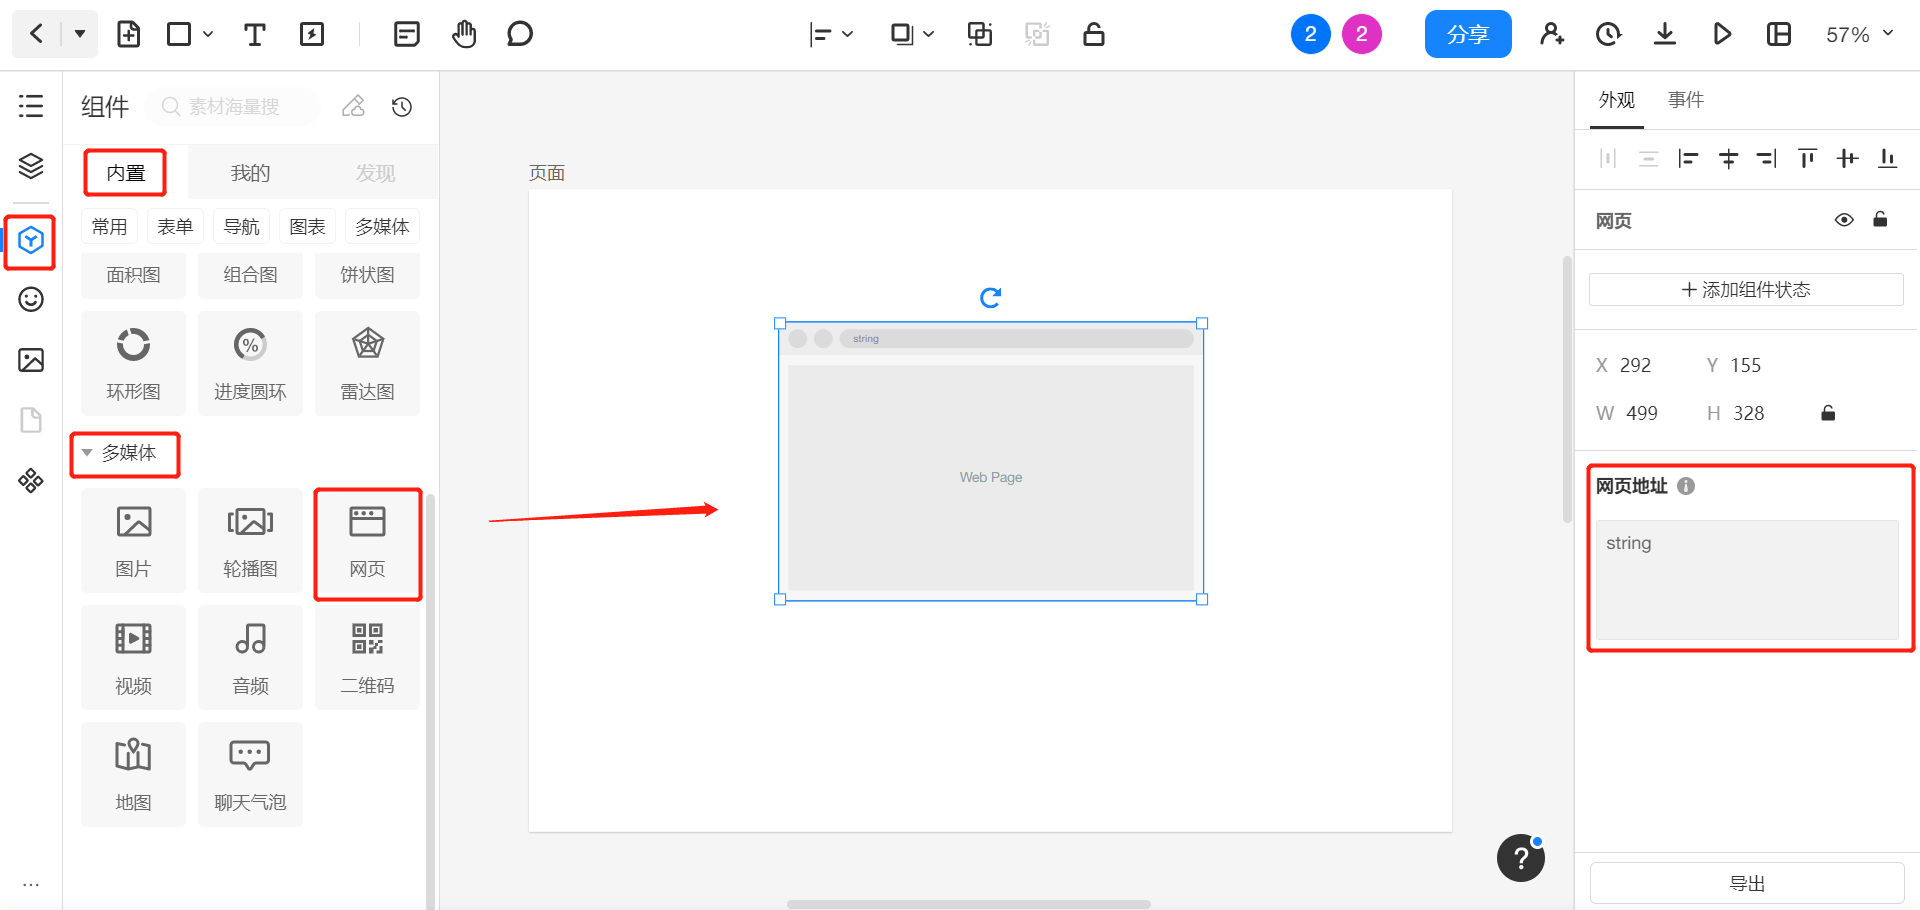Collapse the 多媒体 section
This screenshot has height=910, width=1920.
coord(88,453)
